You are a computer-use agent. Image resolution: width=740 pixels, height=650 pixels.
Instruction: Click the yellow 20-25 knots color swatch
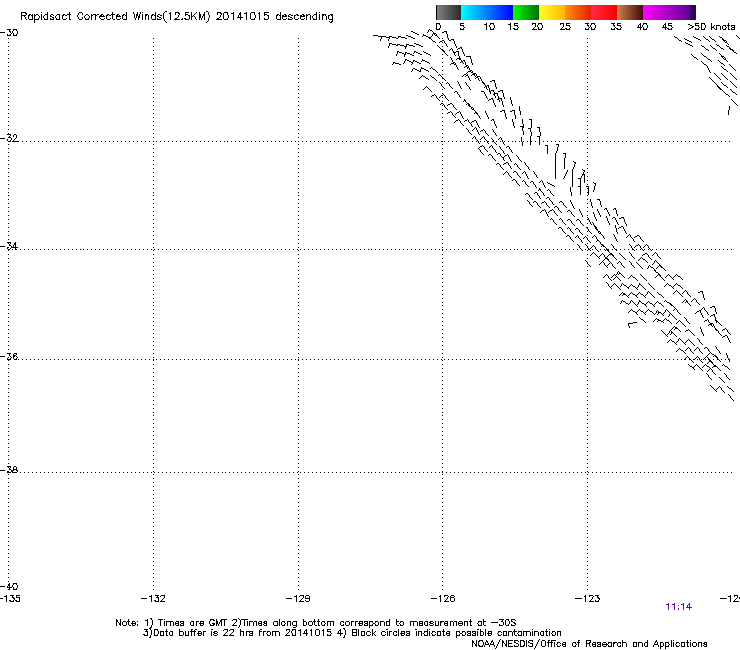coord(552,12)
